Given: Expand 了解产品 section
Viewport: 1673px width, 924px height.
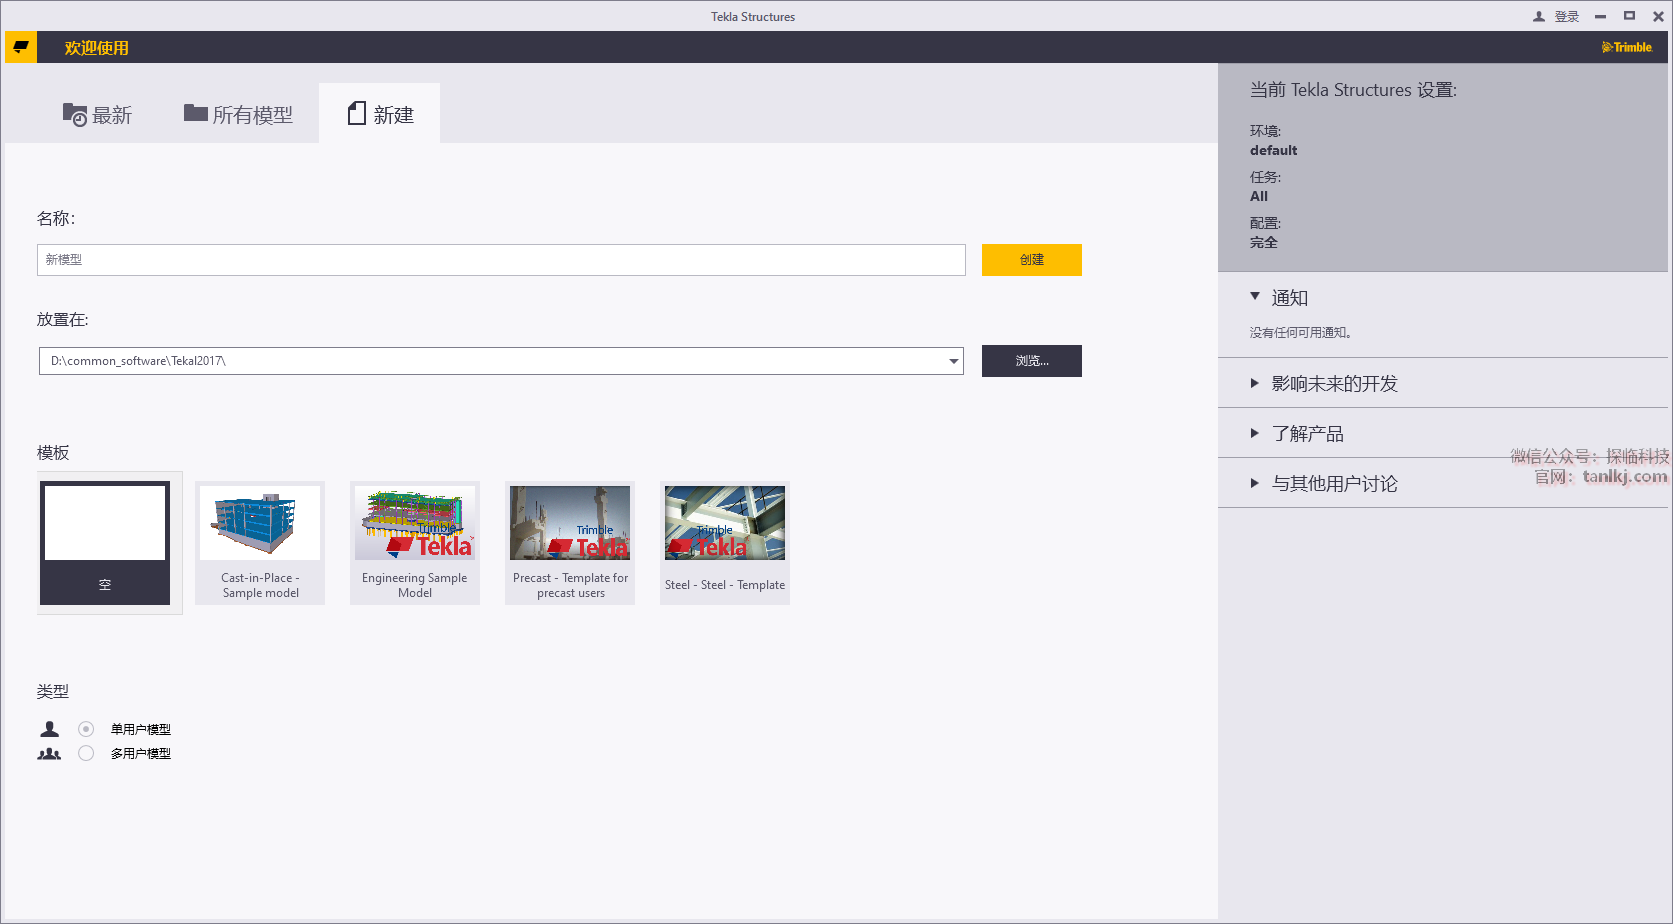Looking at the screenshot, I should (x=1255, y=433).
